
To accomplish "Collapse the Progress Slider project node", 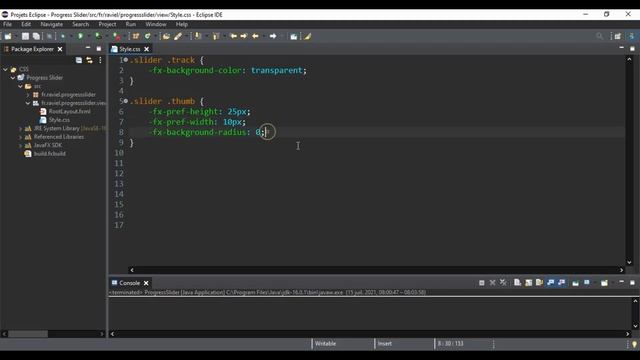I will [x=13, y=78].
